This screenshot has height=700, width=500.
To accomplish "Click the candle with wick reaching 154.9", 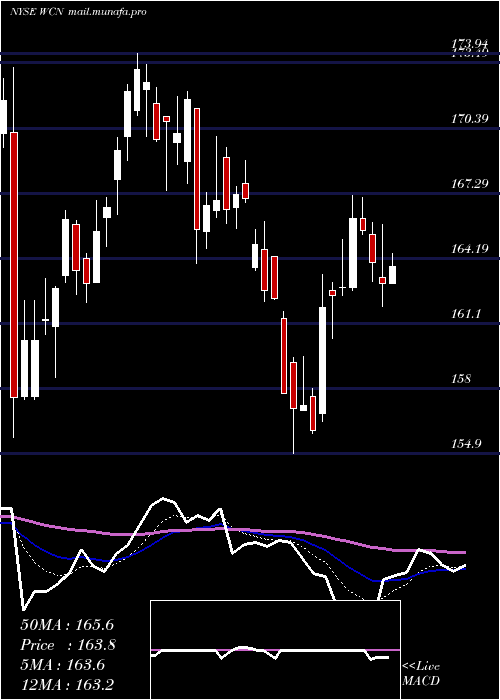I will click(x=293, y=385).
